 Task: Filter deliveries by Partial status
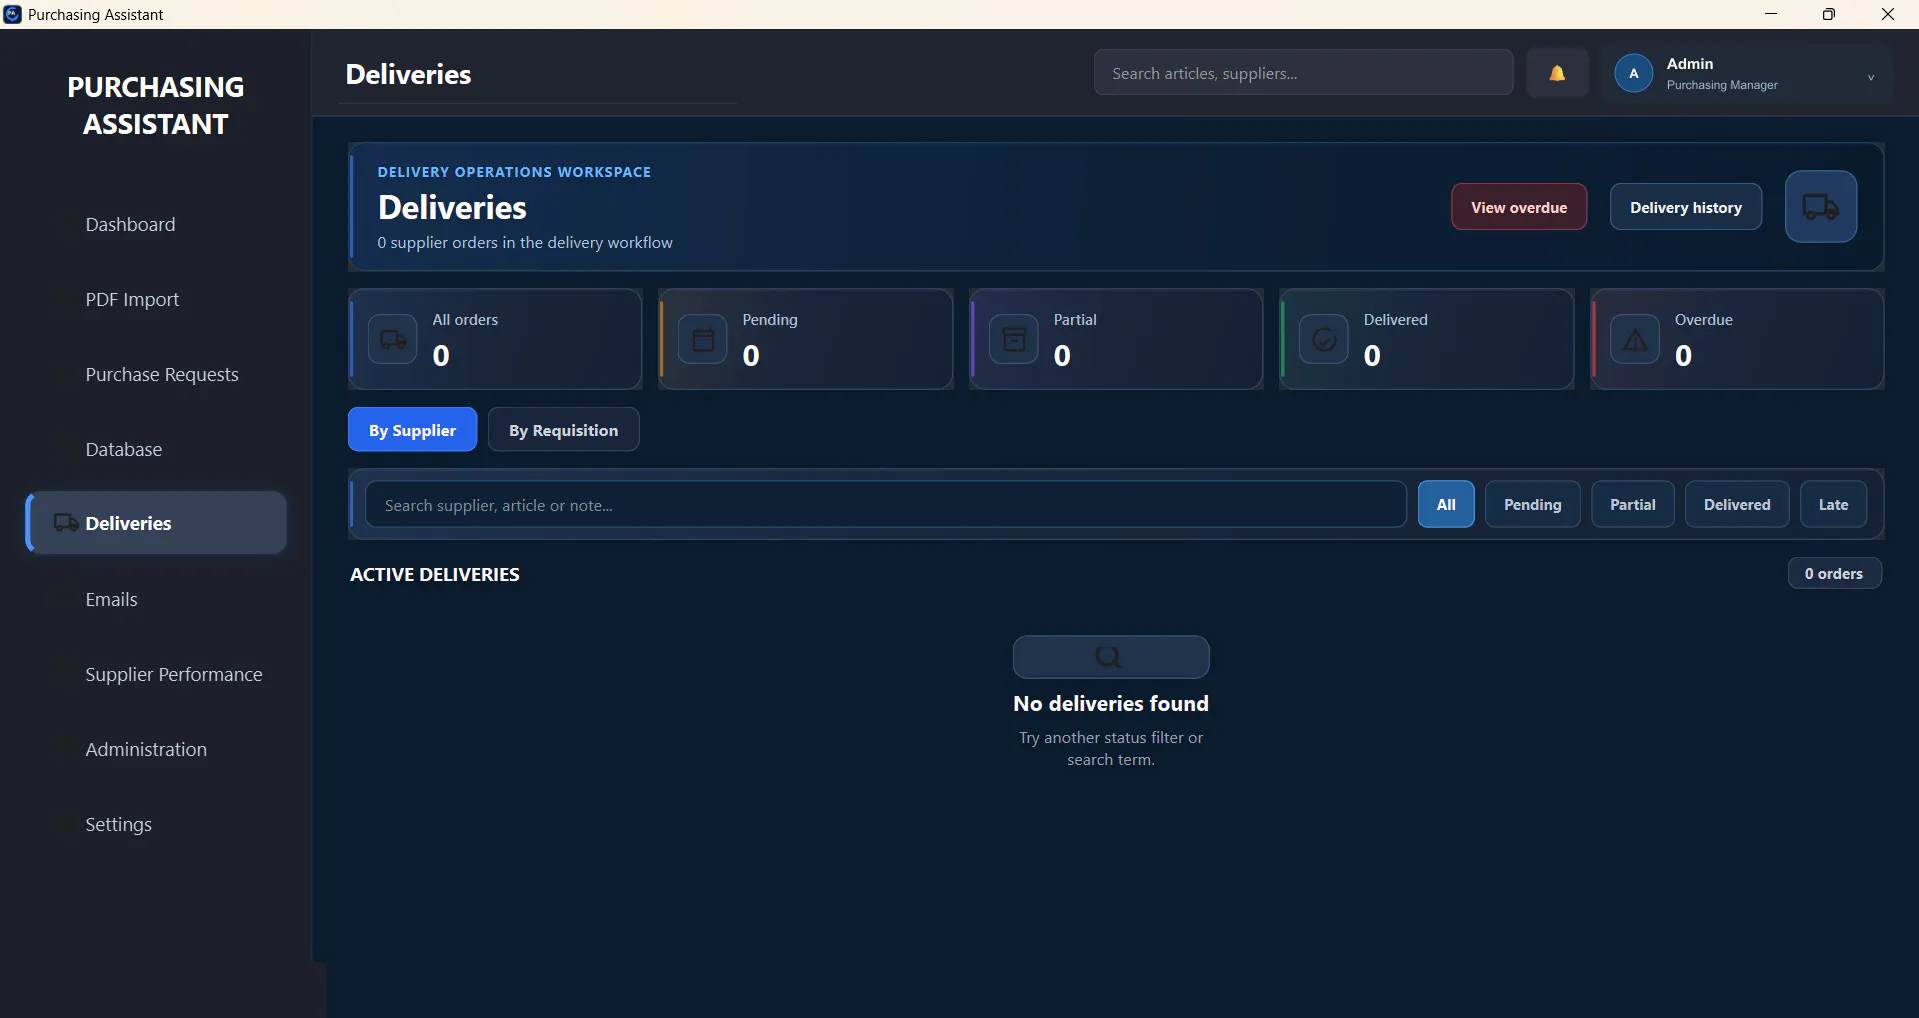pos(1633,504)
